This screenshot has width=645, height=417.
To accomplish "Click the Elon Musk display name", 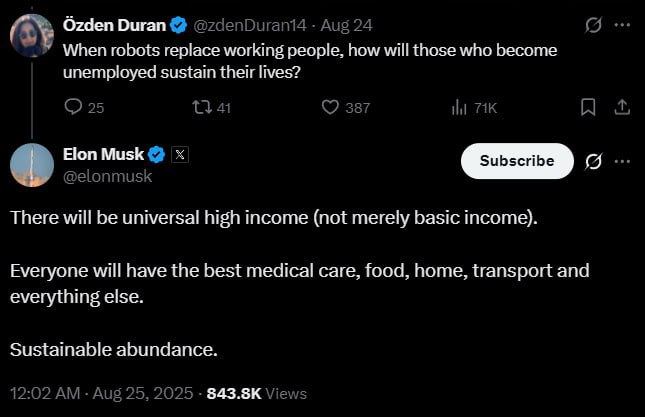I will click(103, 154).
